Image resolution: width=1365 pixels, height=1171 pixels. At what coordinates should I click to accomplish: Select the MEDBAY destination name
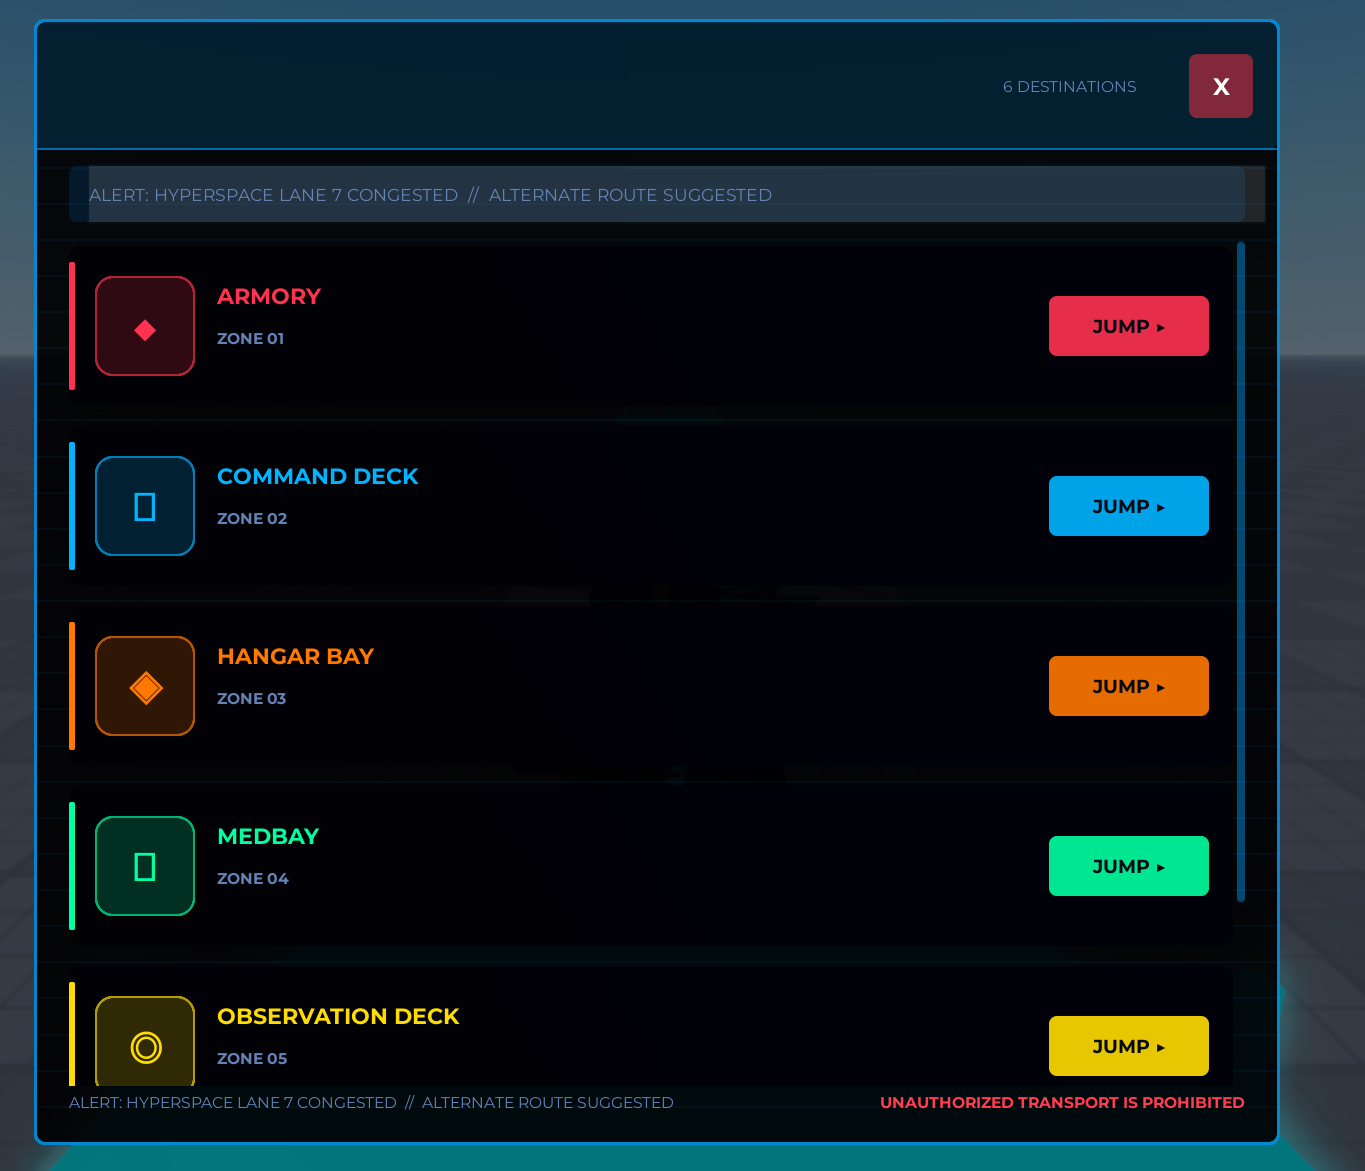[x=268, y=837]
